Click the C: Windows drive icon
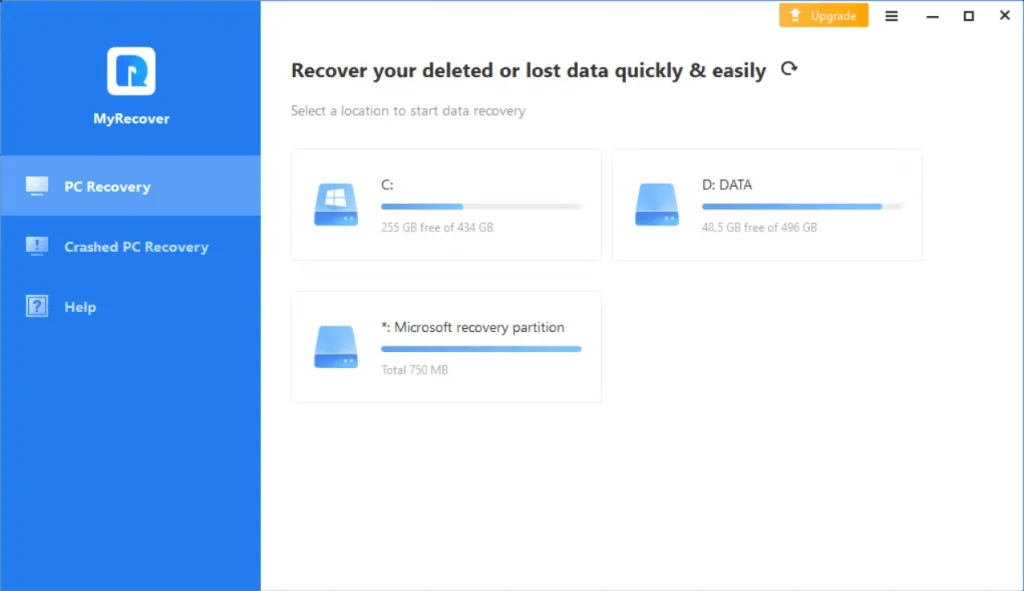This screenshot has width=1024, height=591. pyautogui.click(x=336, y=204)
